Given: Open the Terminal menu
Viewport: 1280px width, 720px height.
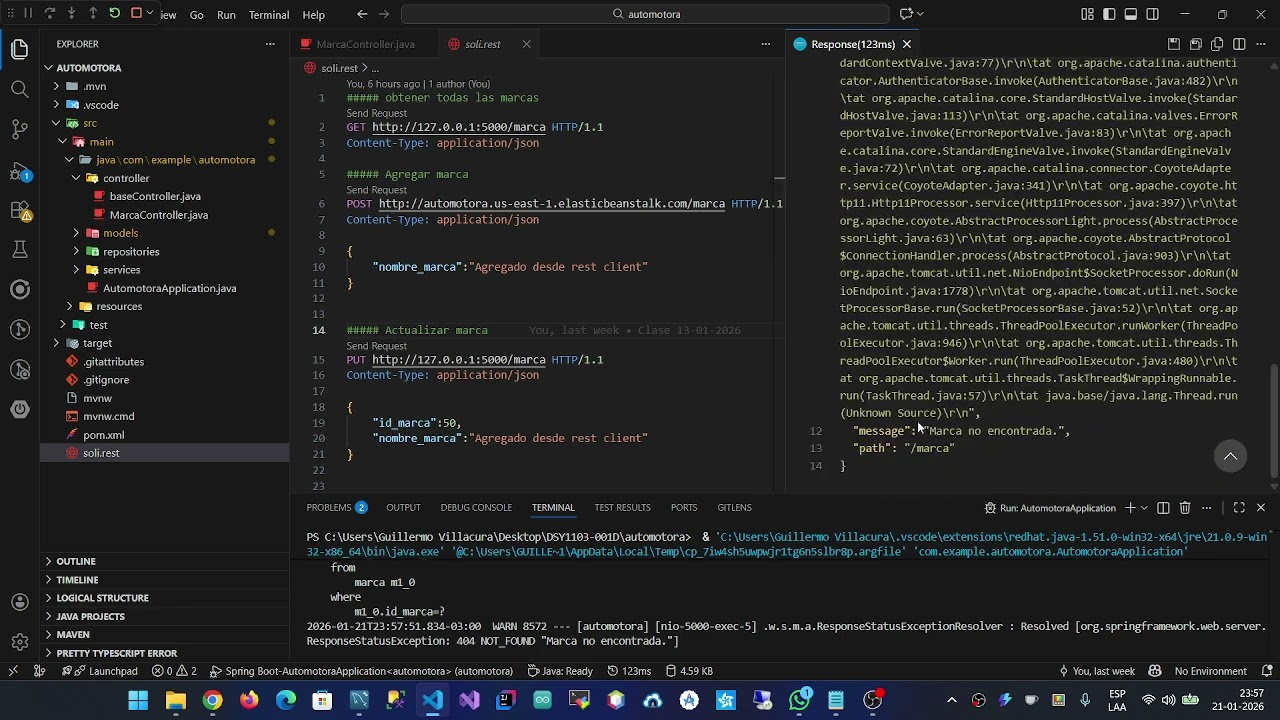Looking at the screenshot, I should point(269,15).
